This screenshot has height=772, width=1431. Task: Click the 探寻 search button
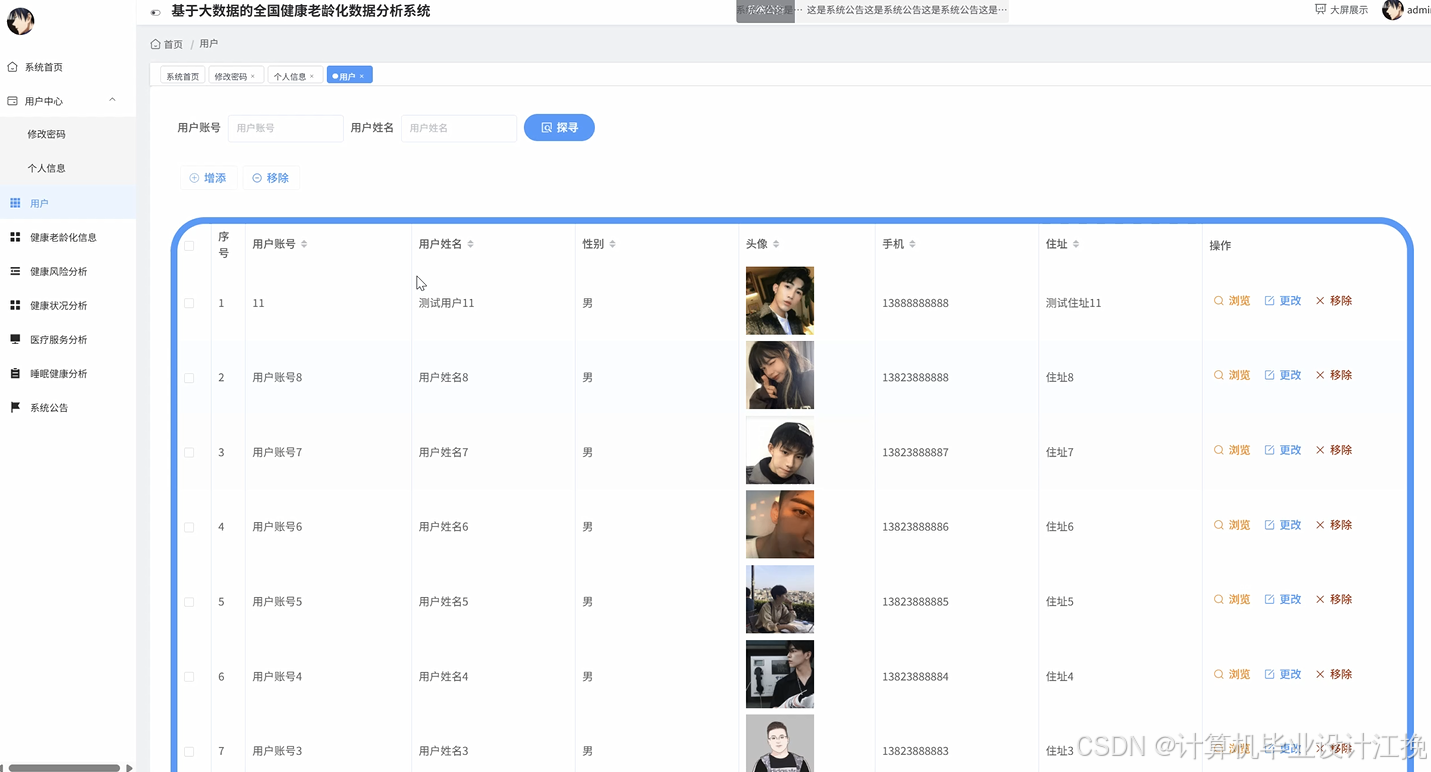(559, 128)
